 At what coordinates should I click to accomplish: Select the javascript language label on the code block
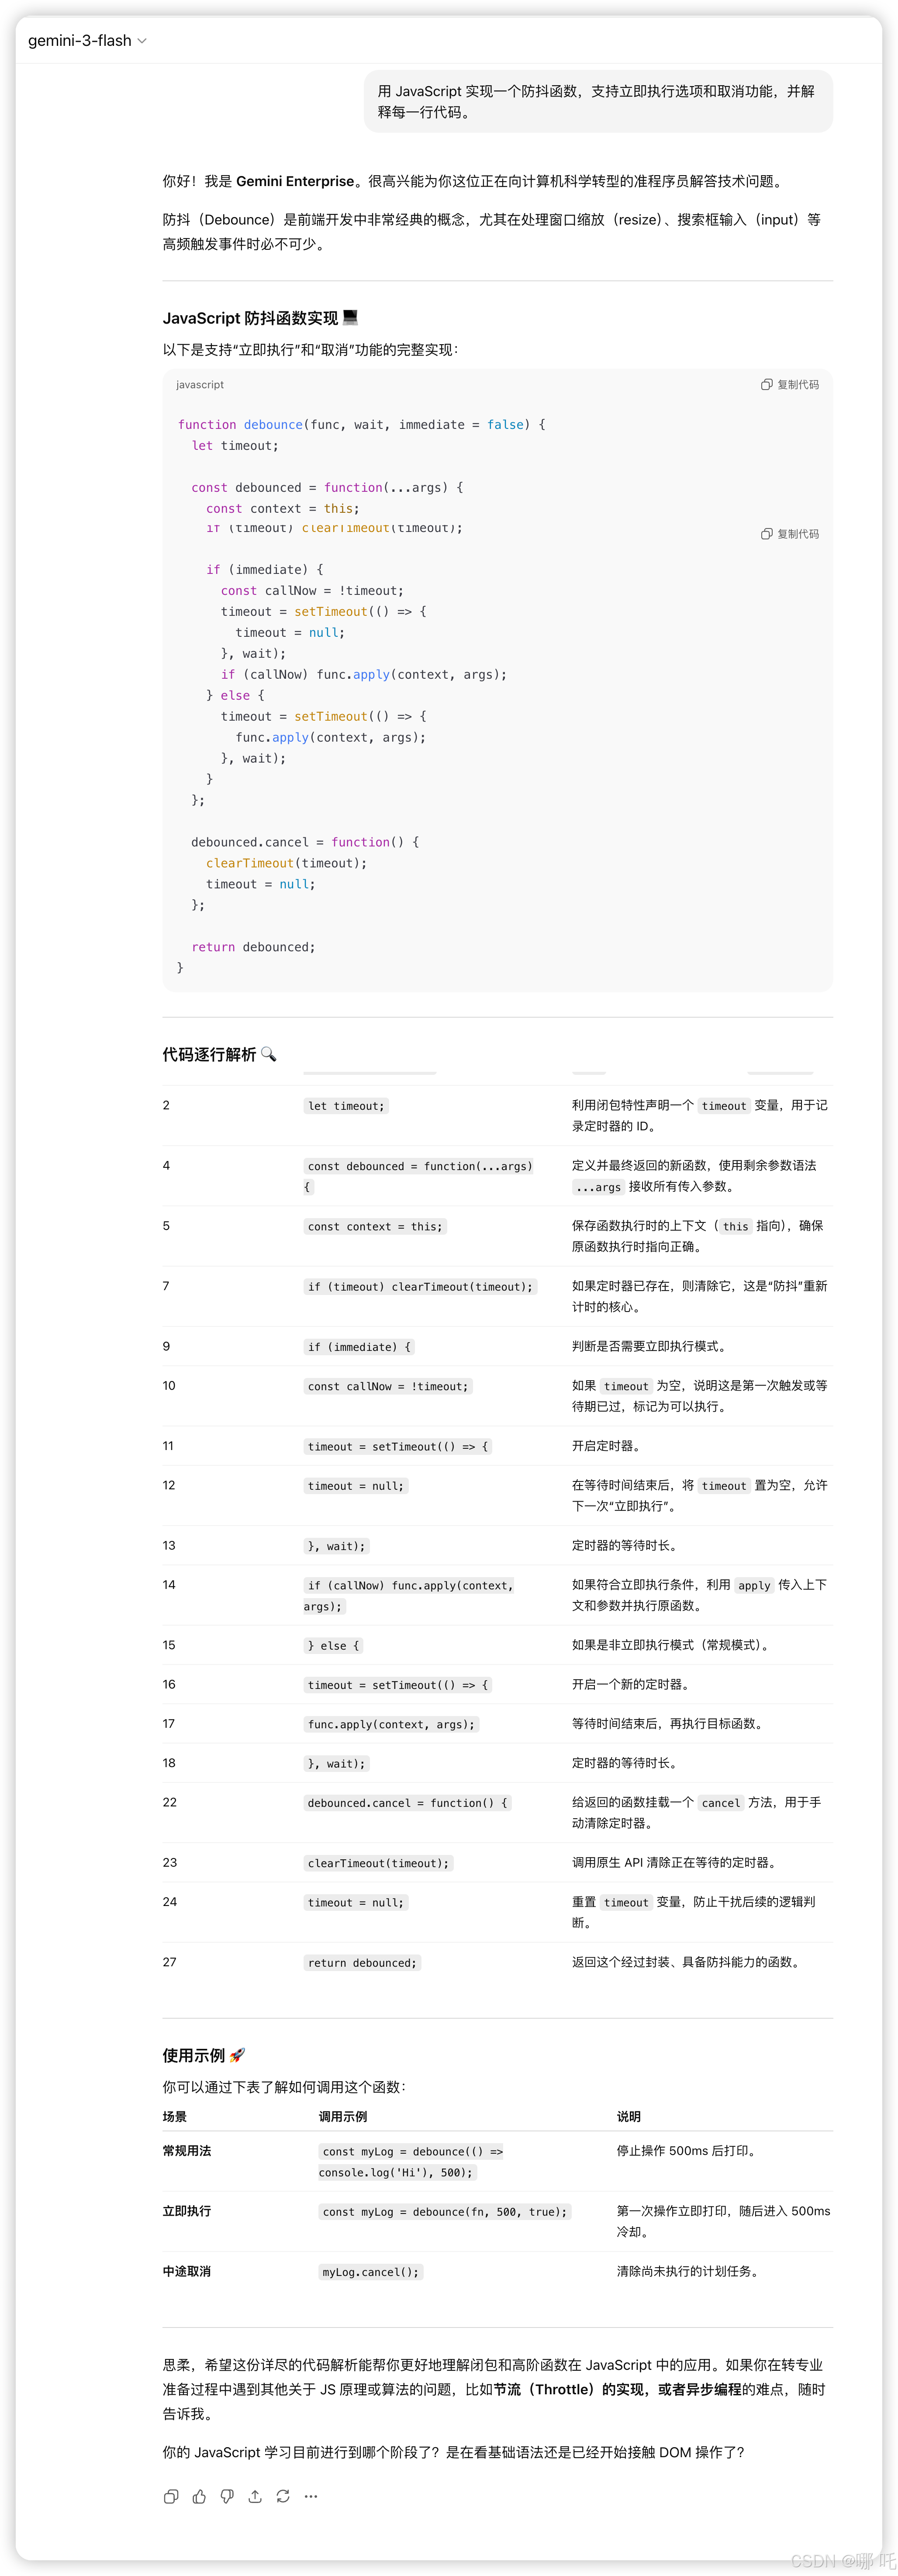(x=200, y=384)
